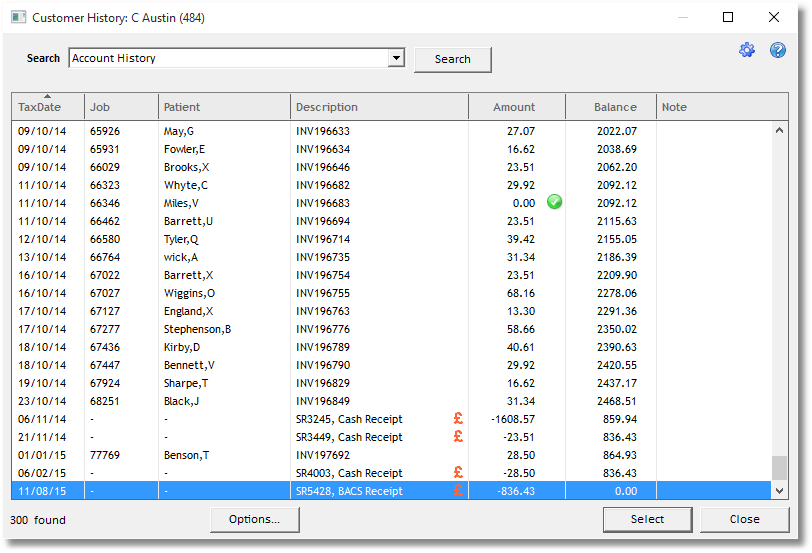Select the SR5428, BACS Receipt entry

(x=349, y=491)
